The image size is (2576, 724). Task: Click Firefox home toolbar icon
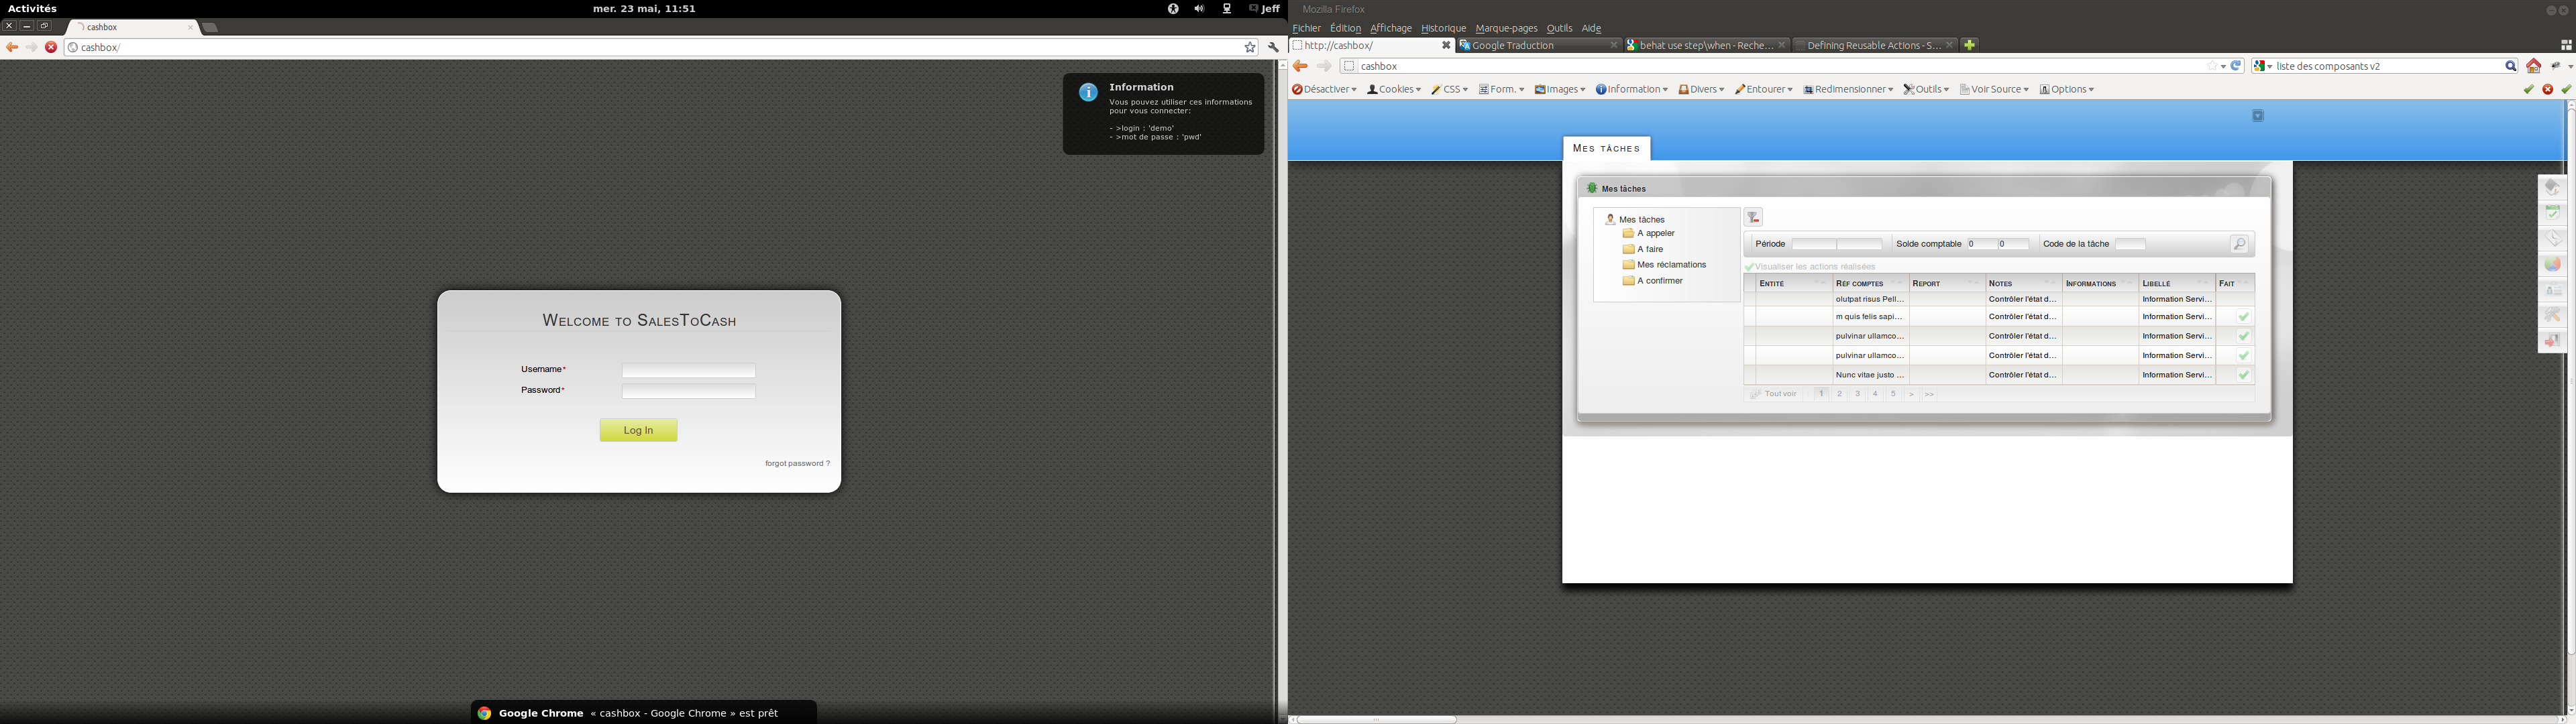point(2533,67)
